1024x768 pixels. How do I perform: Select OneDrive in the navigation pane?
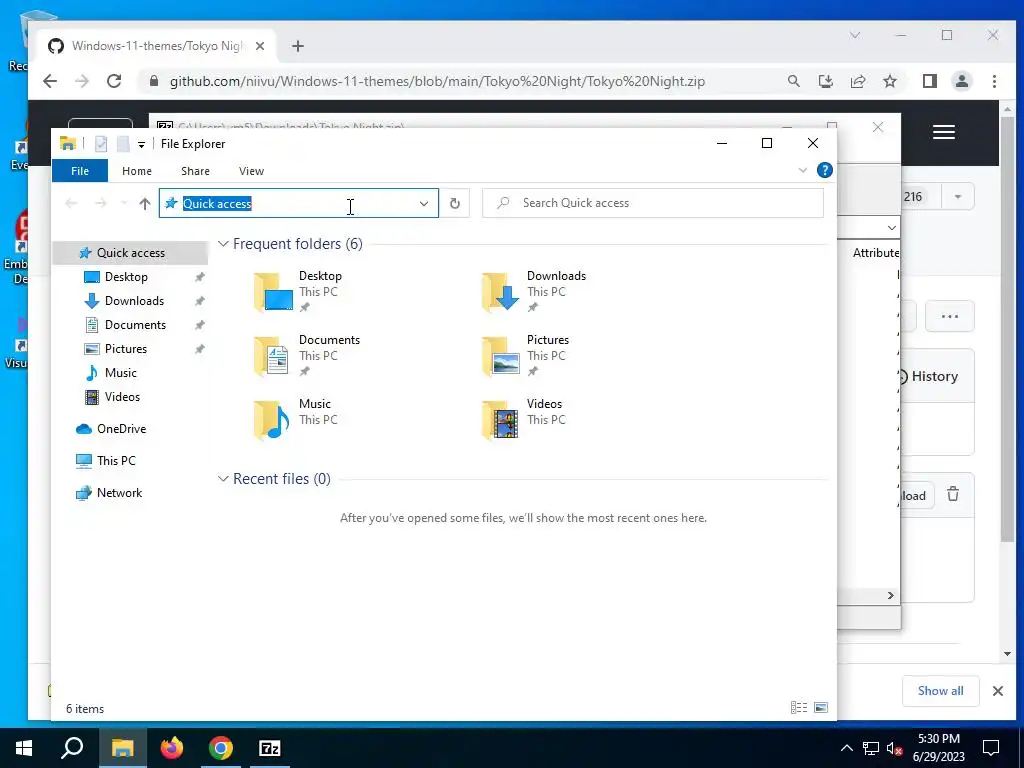(121, 429)
